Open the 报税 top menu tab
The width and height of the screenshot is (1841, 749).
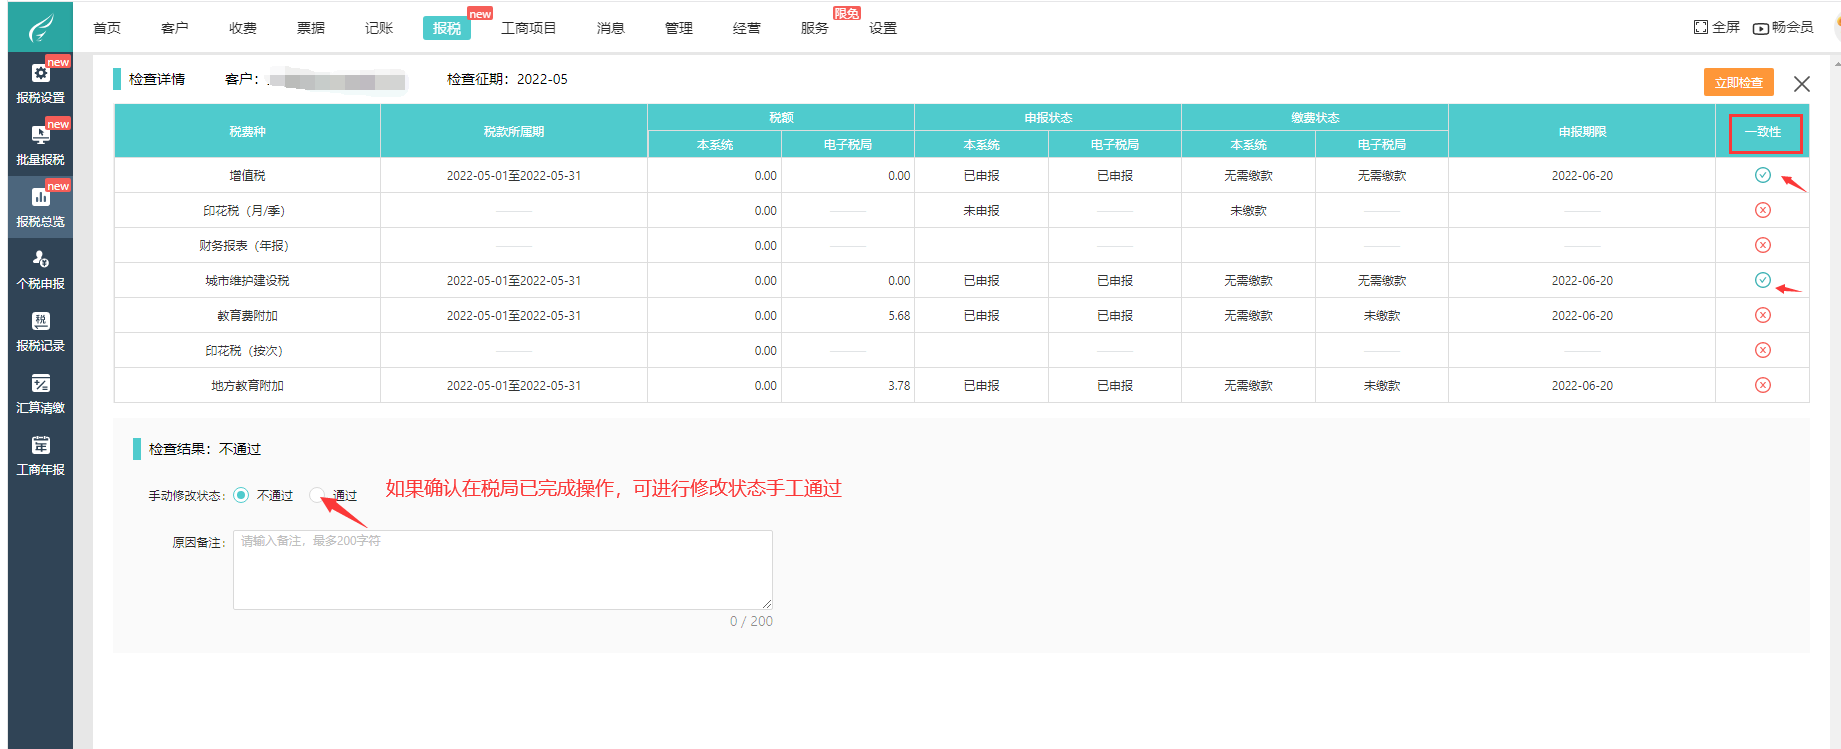click(x=447, y=28)
